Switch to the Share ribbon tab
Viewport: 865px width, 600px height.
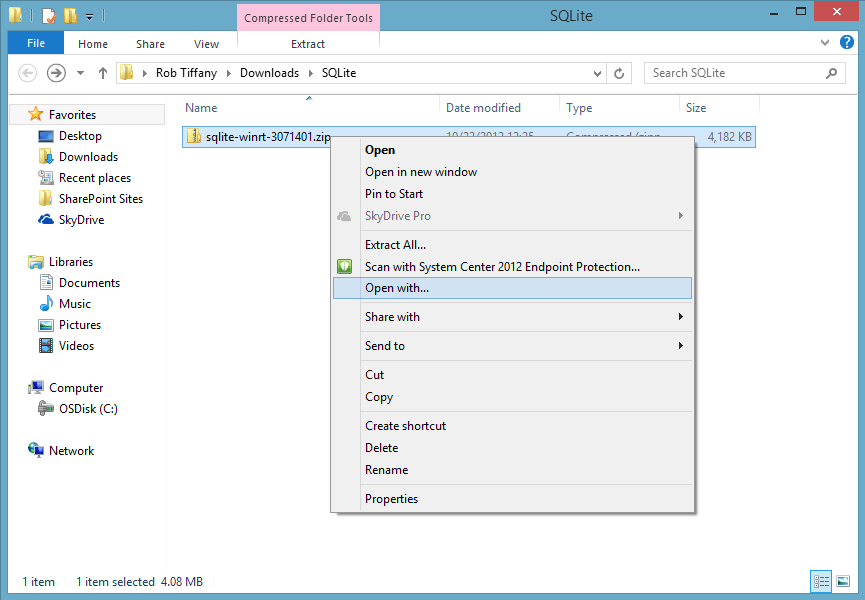point(150,44)
